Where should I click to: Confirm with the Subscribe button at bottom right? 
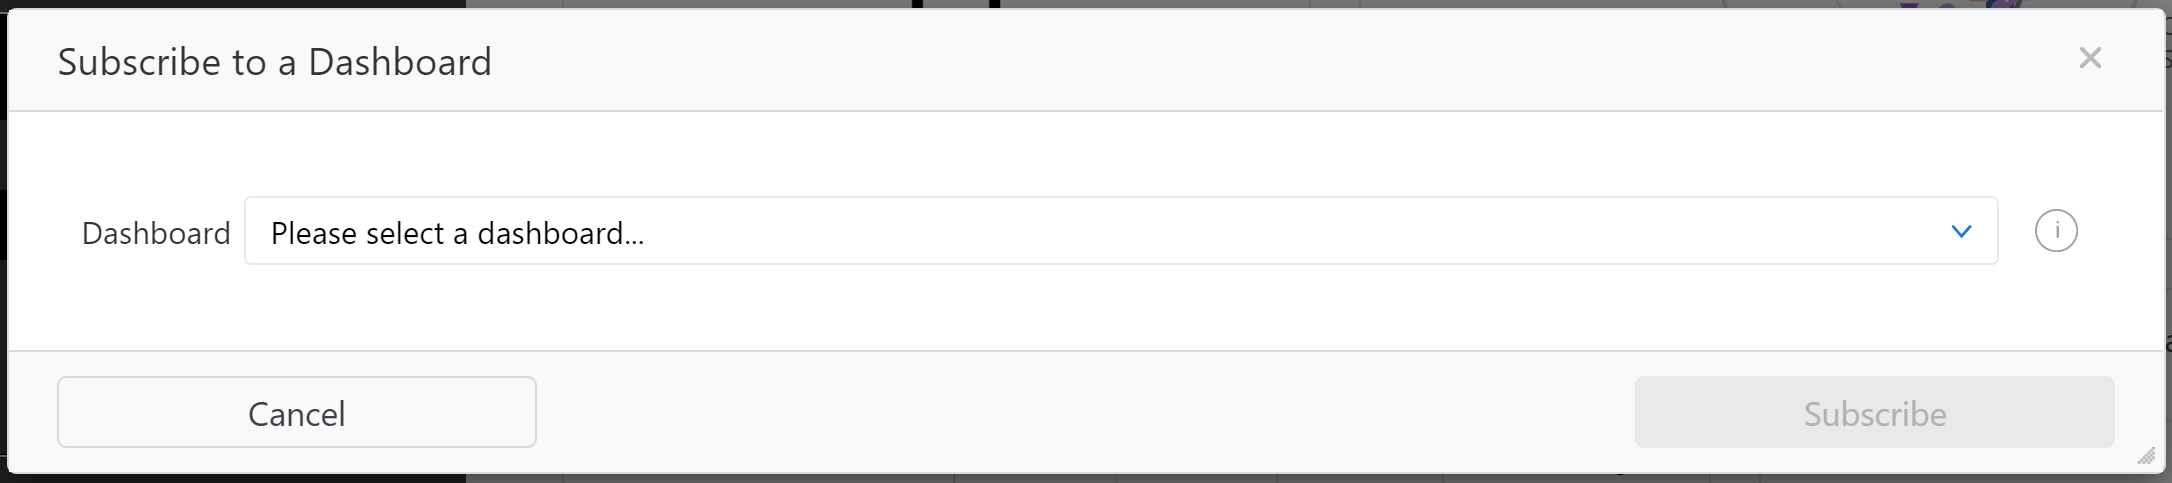pos(1874,412)
